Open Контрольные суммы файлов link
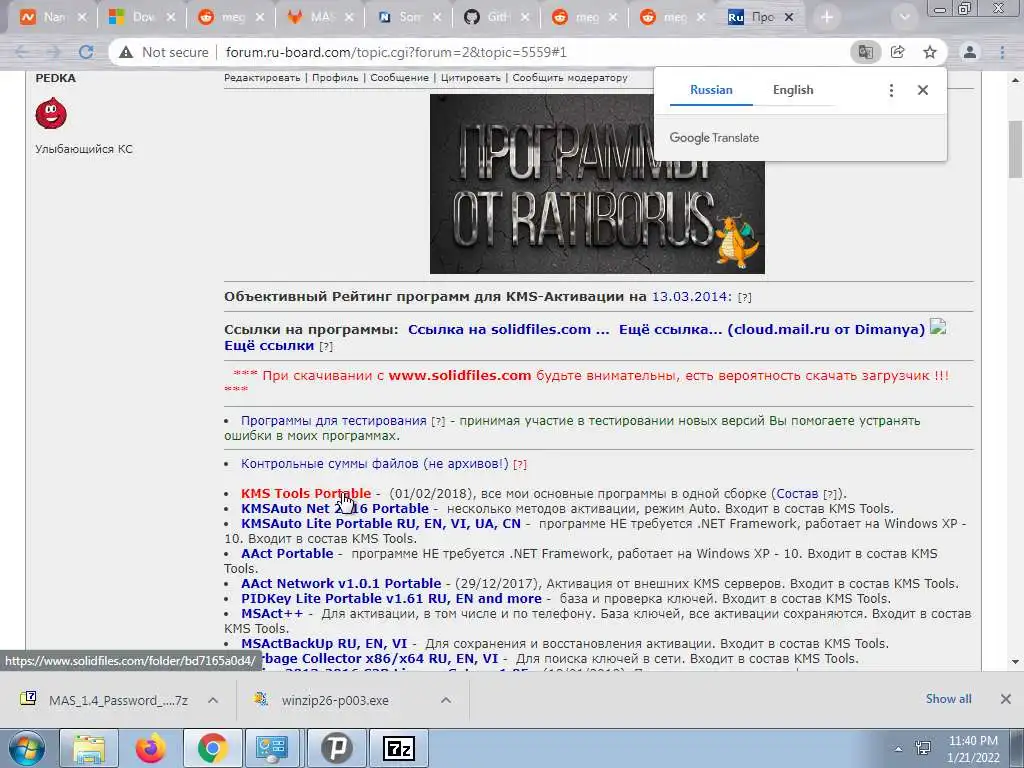Image resolution: width=1024 pixels, height=768 pixels. [x=374, y=464]
